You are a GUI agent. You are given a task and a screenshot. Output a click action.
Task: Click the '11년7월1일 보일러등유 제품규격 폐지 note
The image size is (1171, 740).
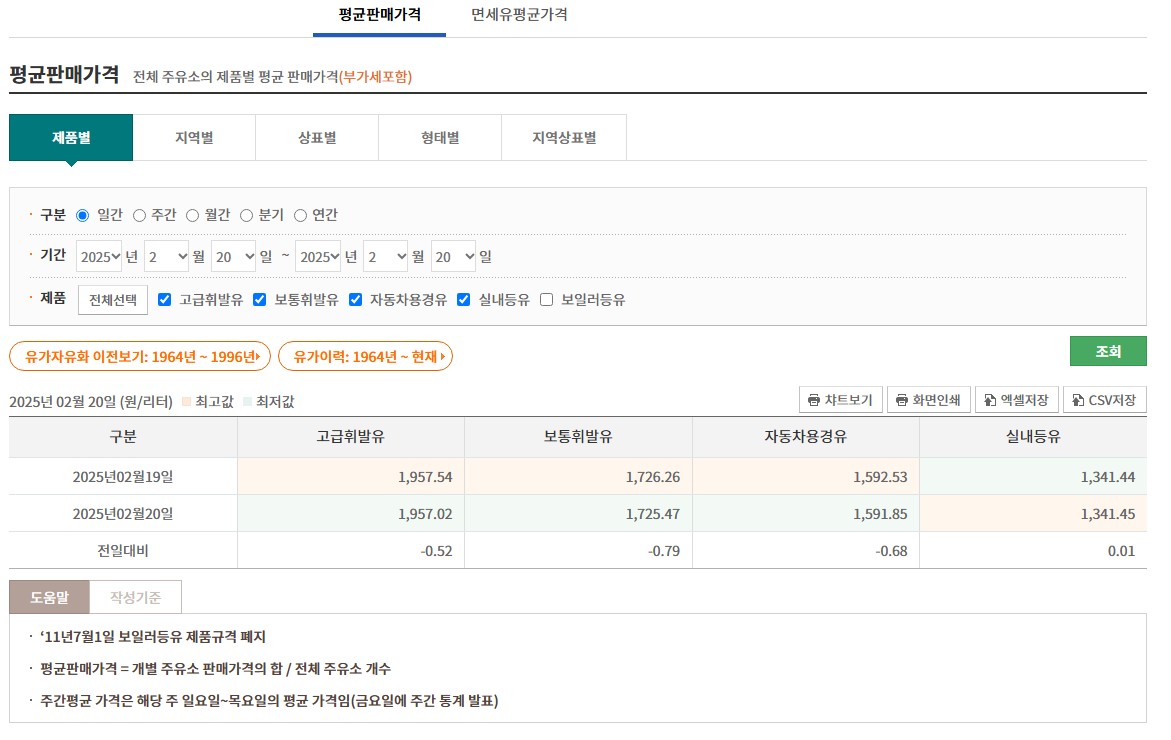pyautogui.click(x=152, y=637)
